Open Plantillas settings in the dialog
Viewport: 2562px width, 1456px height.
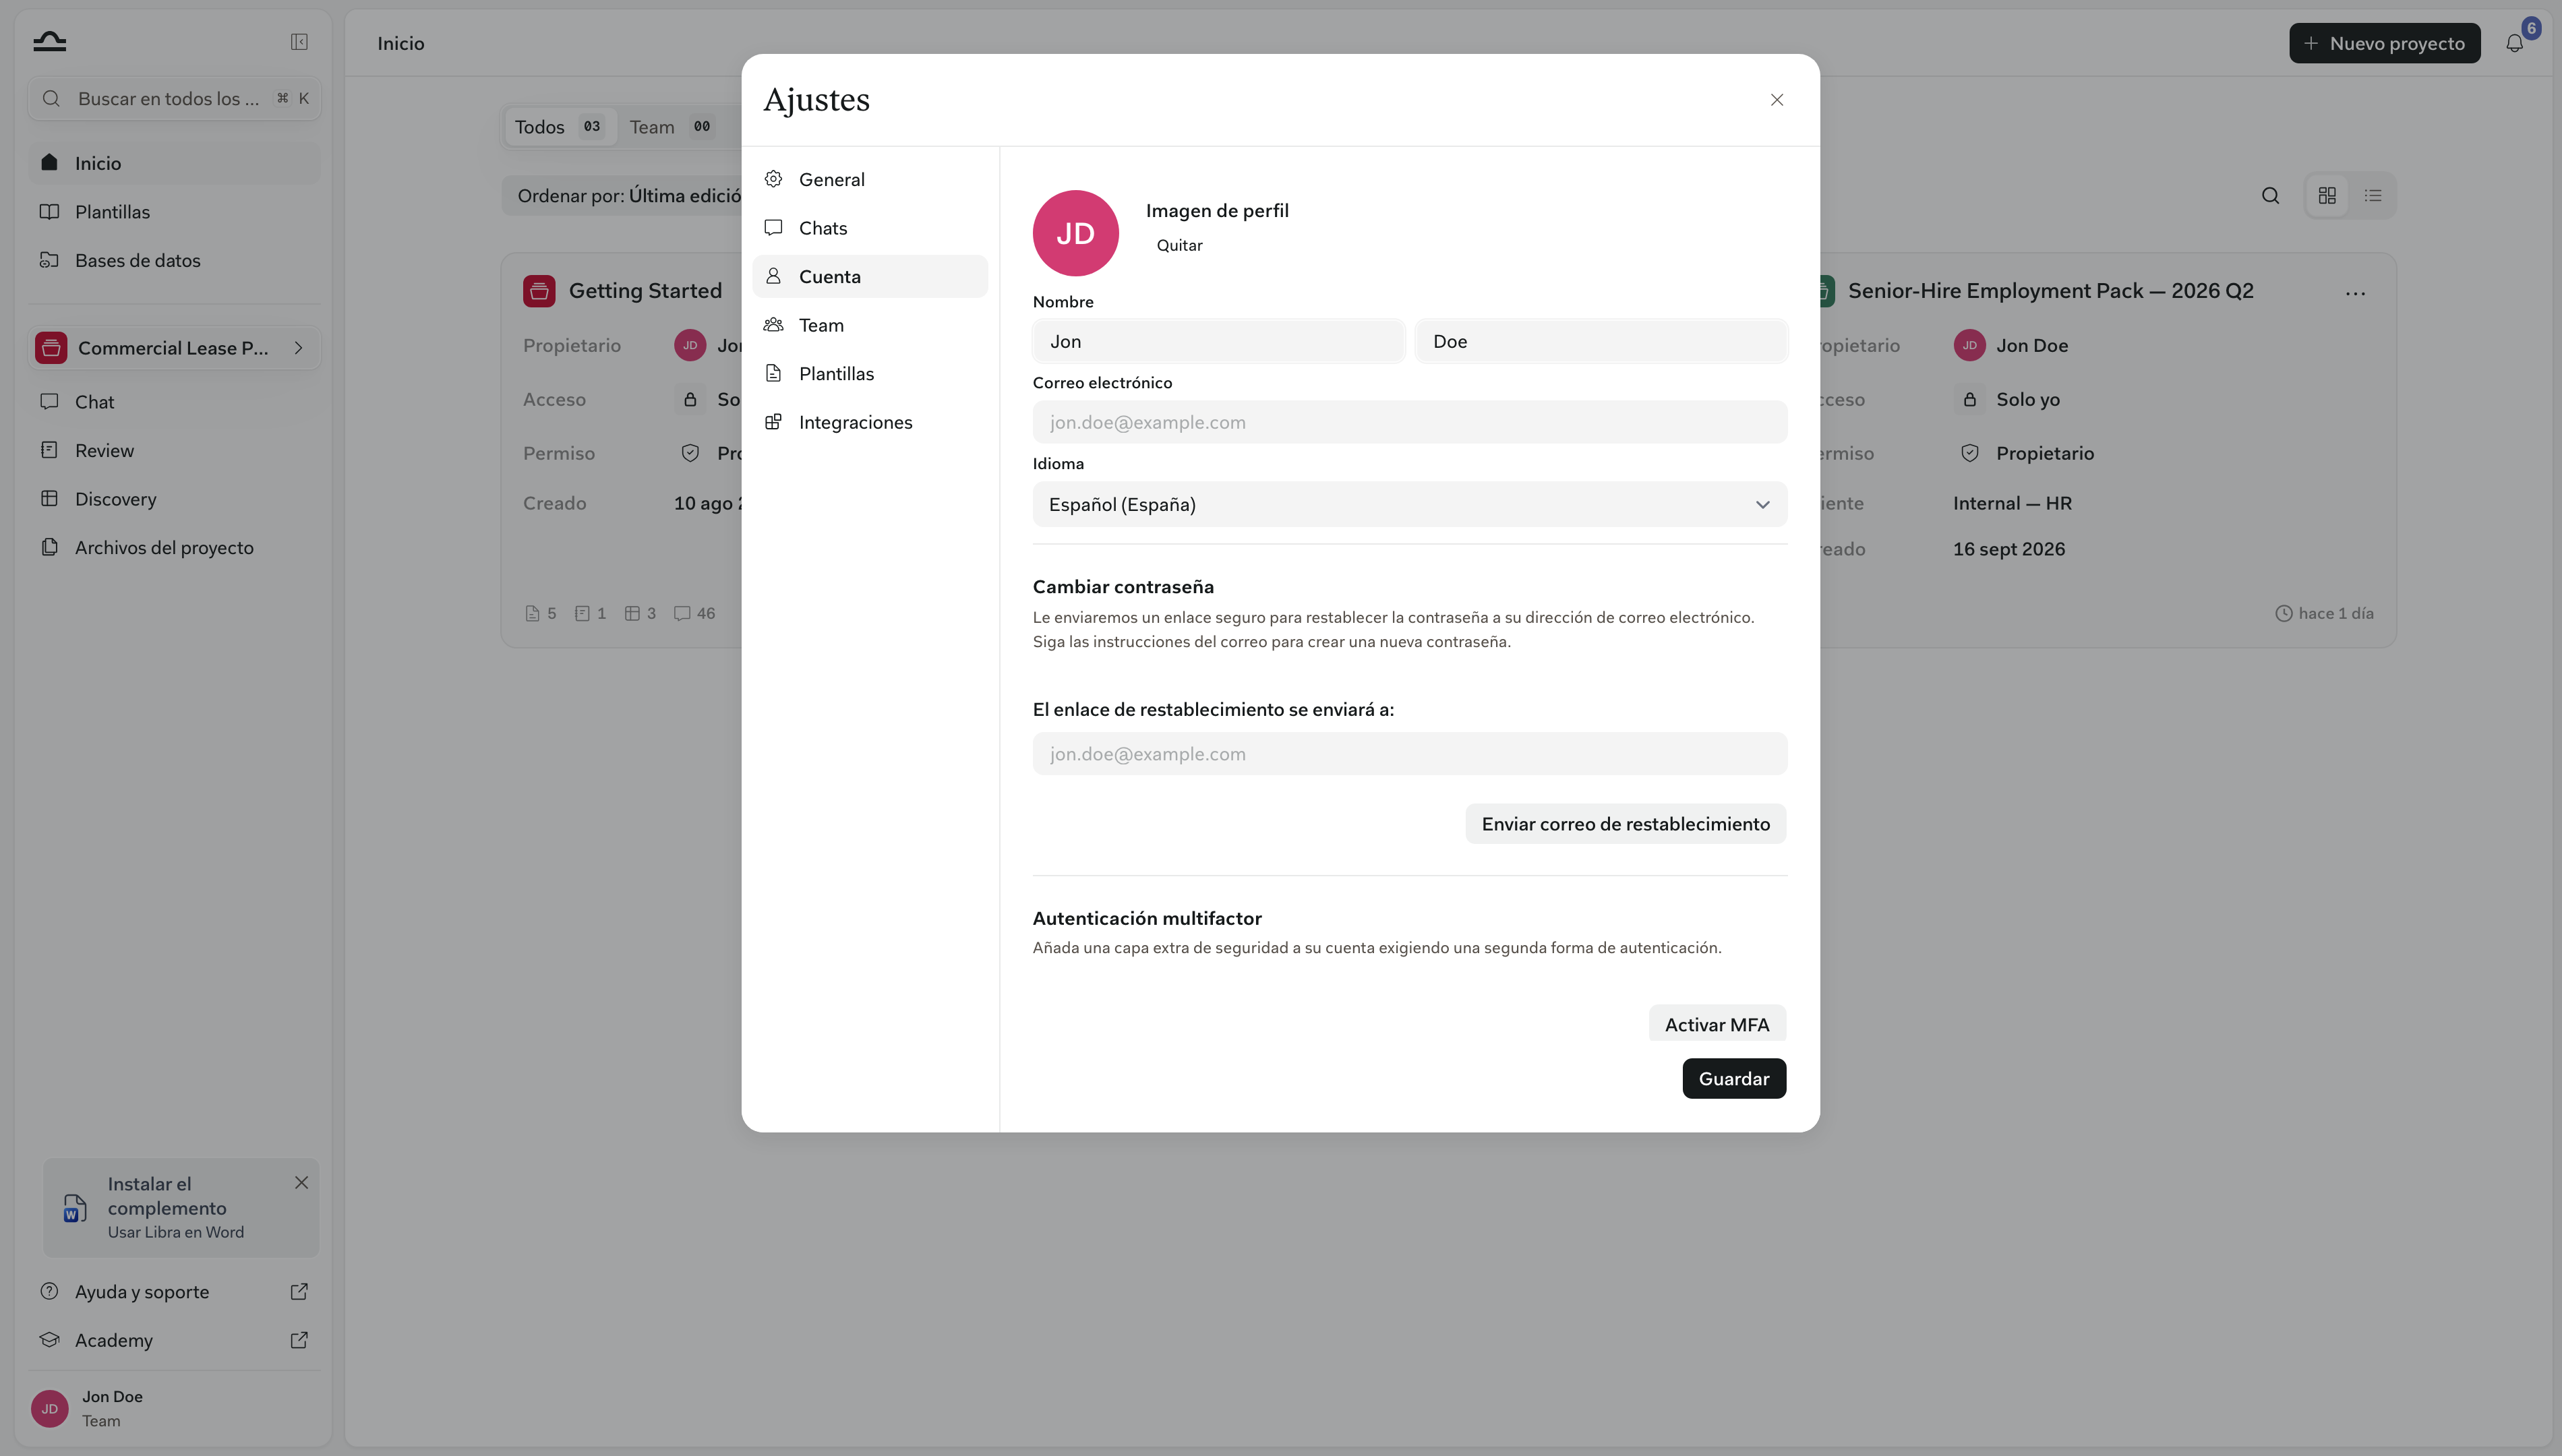pyautogui.click(x=870, y=373)
